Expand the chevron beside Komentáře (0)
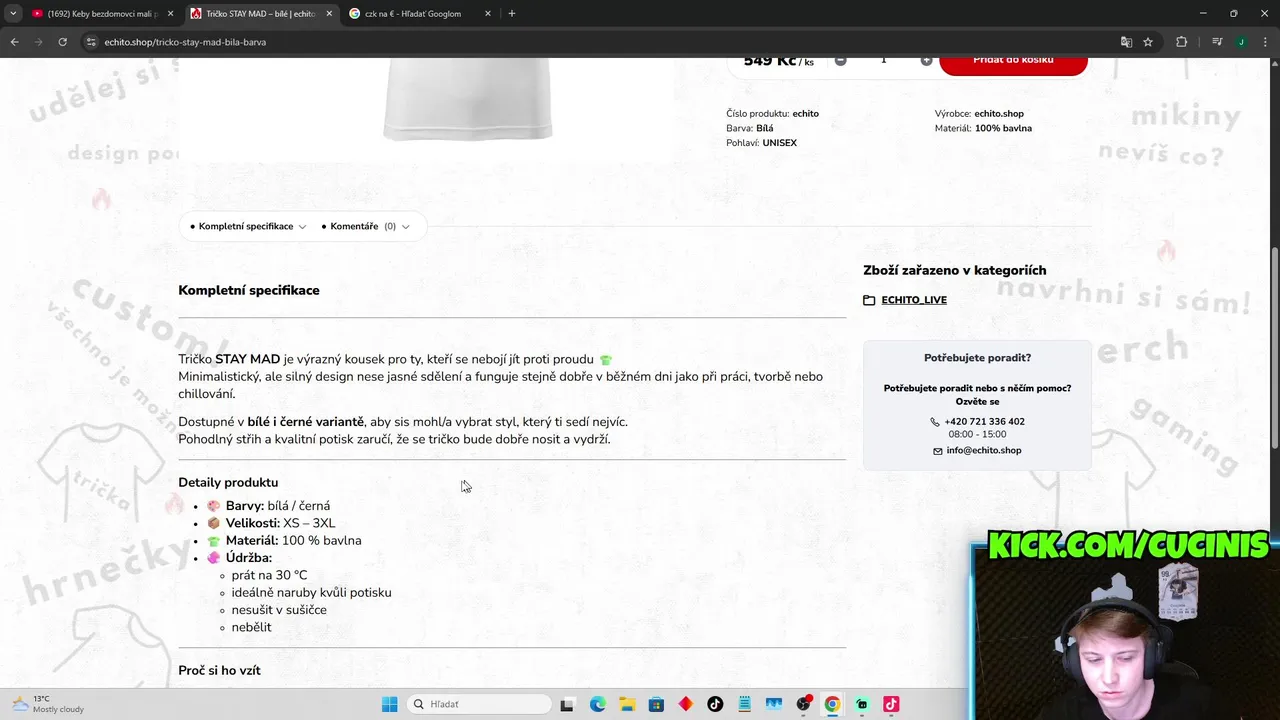Screen dimensions: 1280x720 point(405,227)
